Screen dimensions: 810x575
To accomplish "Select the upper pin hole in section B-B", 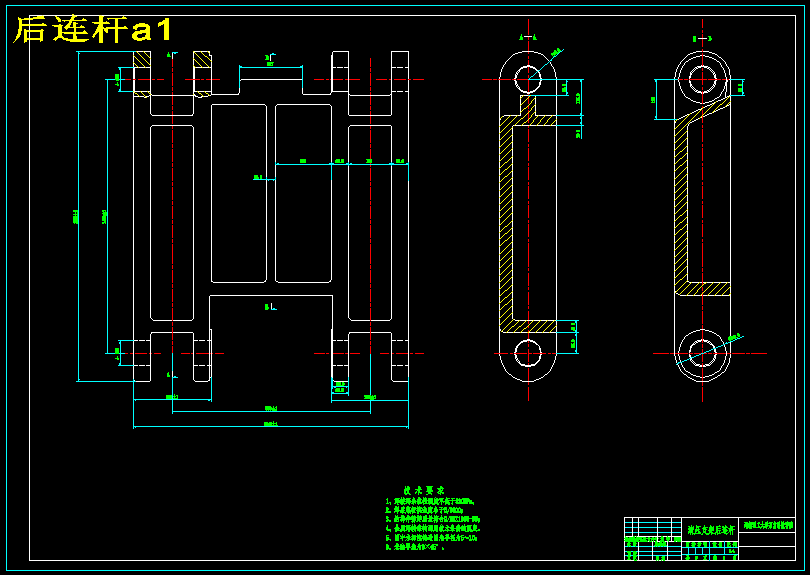I will pos(703,80).
